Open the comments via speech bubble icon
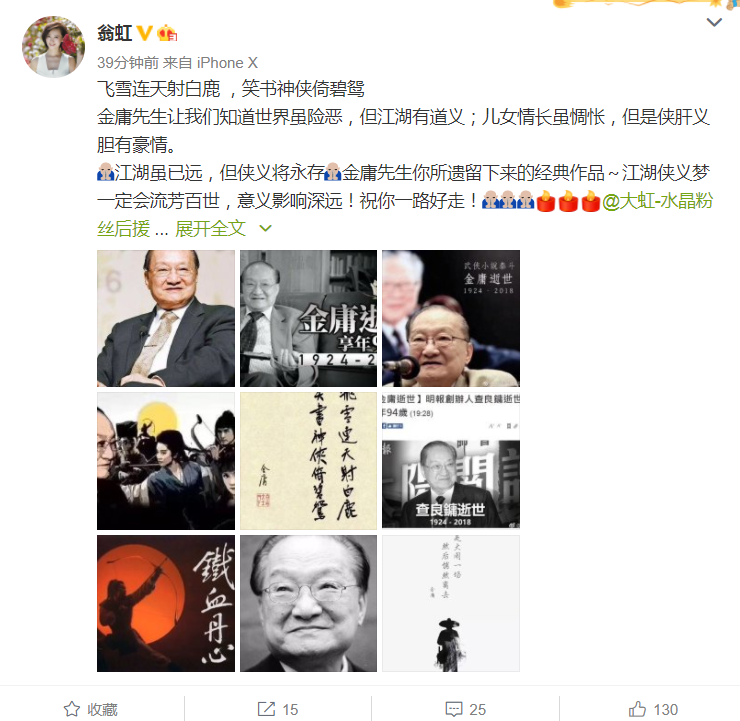Image resolution: width=740 pixels, height=721 pixels. tap(454, 709)
